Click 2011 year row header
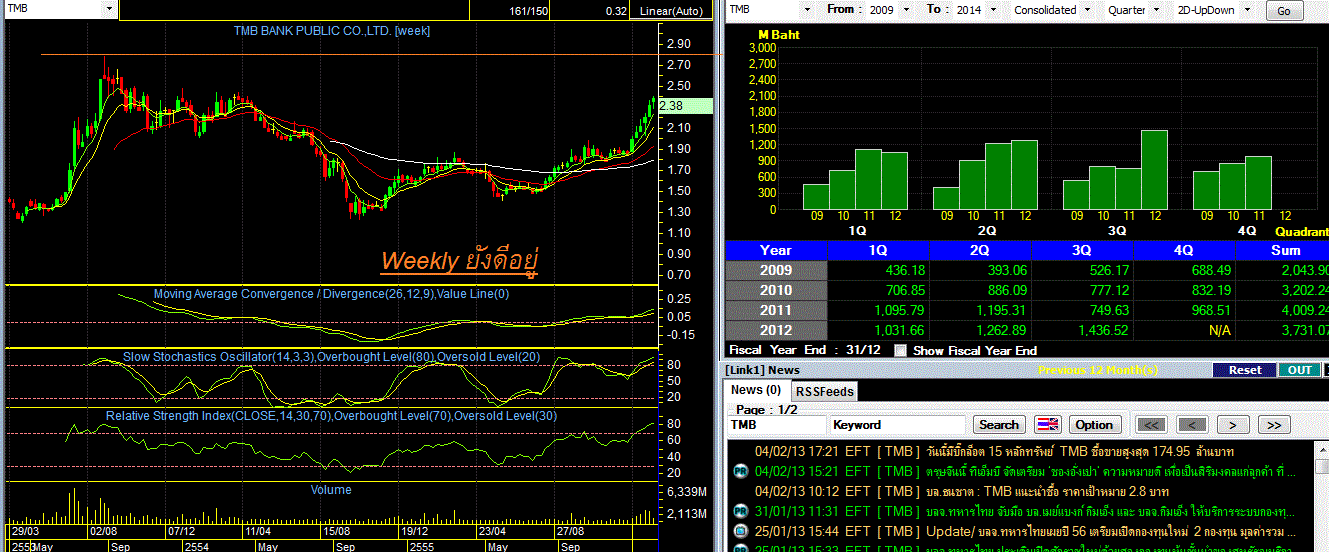1329x552 pixels. coord(776,310)
